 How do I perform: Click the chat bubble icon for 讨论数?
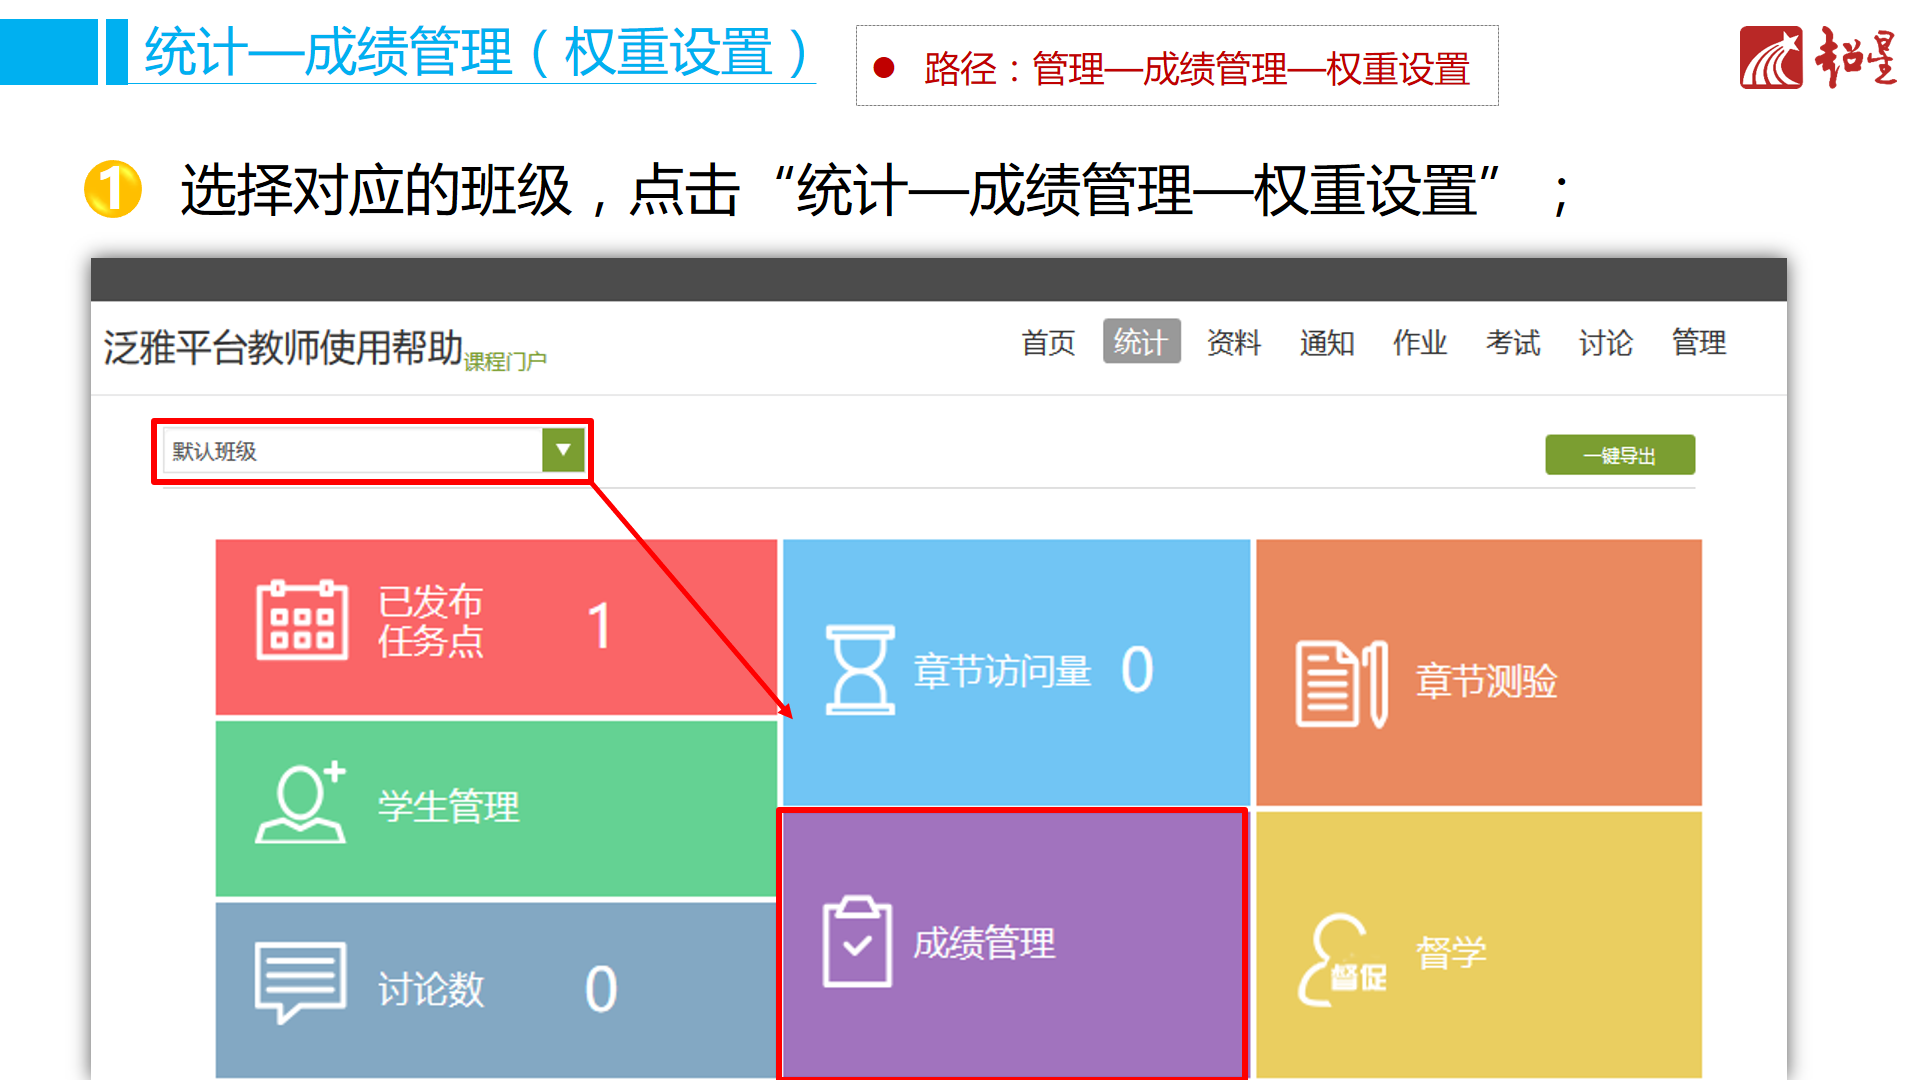(x=301, y=980)
